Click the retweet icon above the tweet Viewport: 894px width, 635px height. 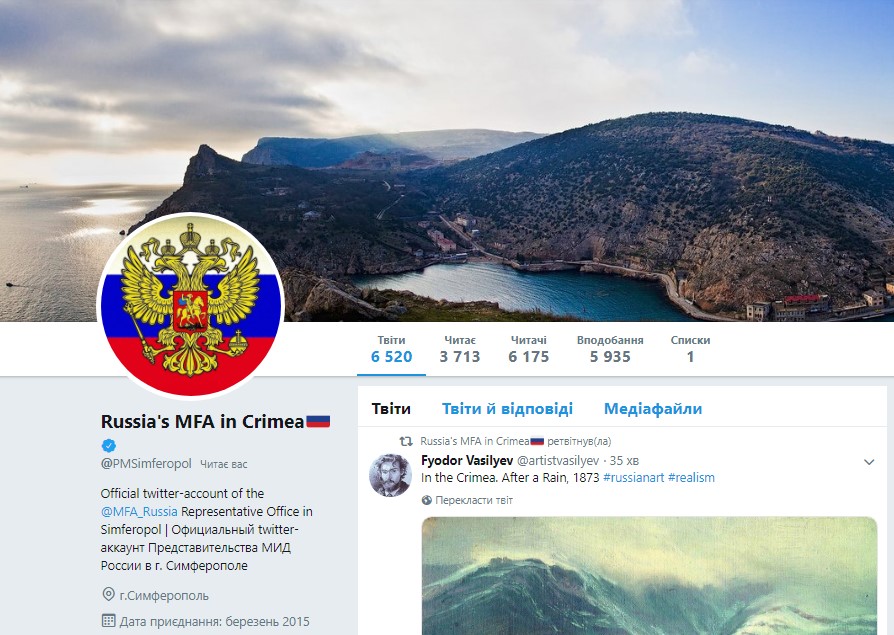pos(405,441)
